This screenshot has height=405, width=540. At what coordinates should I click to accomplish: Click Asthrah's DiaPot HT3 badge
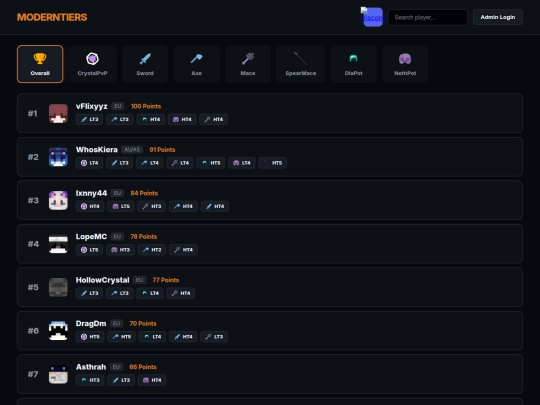[90, 380]
